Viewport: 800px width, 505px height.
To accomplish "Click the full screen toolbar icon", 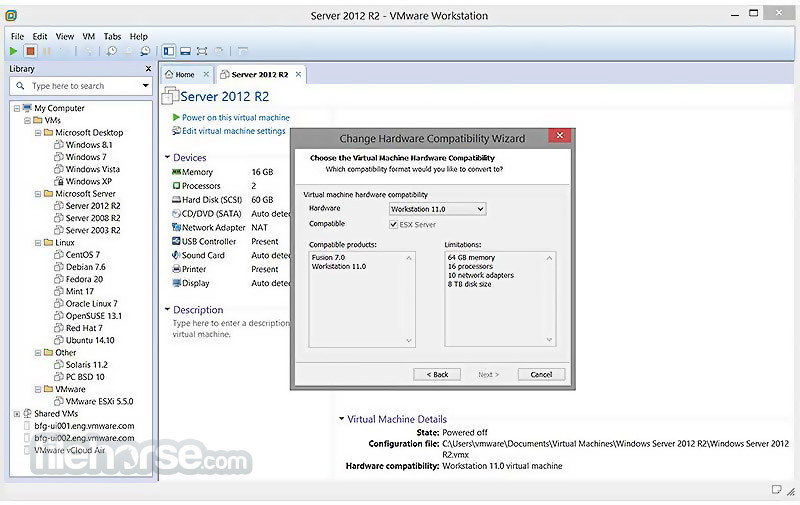I will 202,51.
